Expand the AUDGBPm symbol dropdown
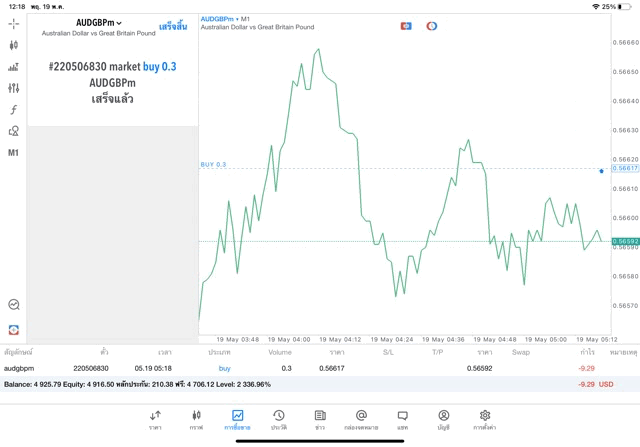This screenshot has width=640, height=447. pyautogui.click(x=99, y=22)
